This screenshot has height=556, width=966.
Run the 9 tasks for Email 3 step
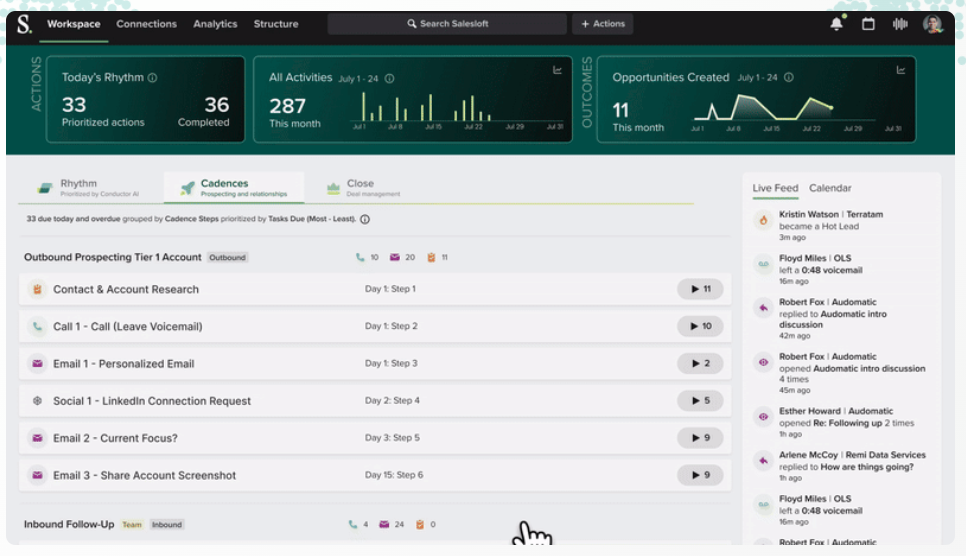700,475
